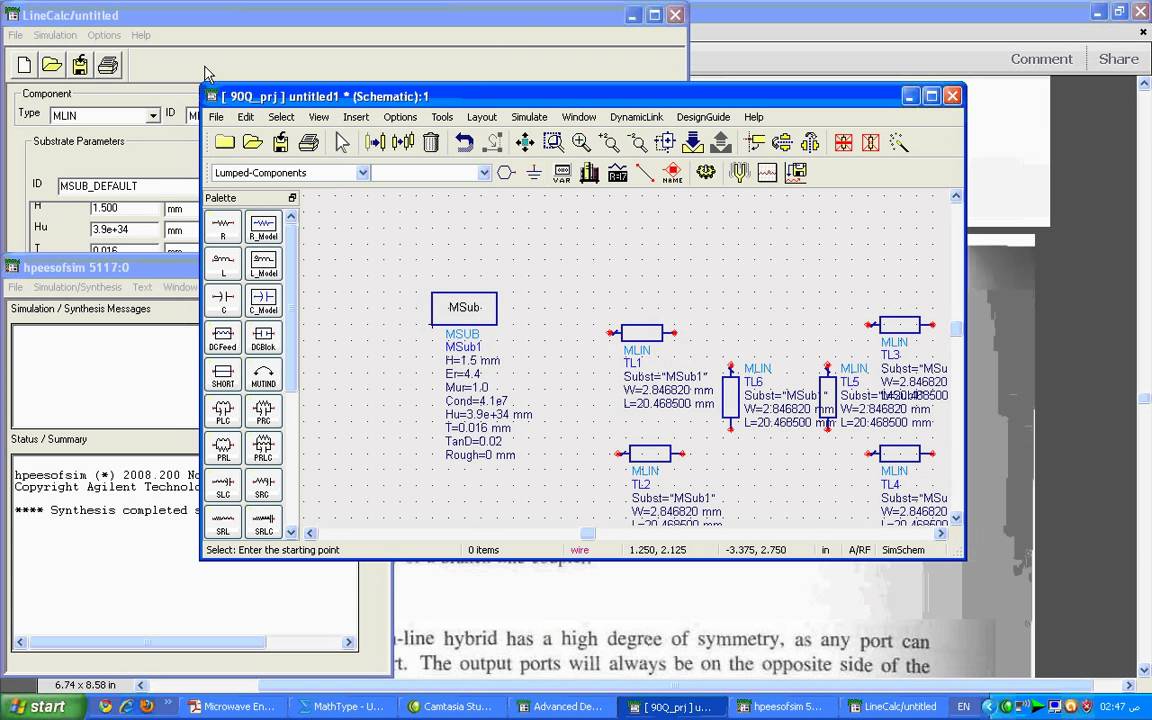The image size is (1152, 720).
Task: Insert a port using the port icon
Action: tap(506, 173)
